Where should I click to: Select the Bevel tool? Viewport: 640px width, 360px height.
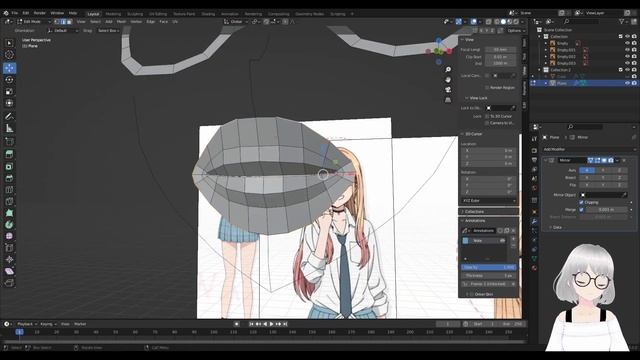pyautogui.click(x=9, y=178)
